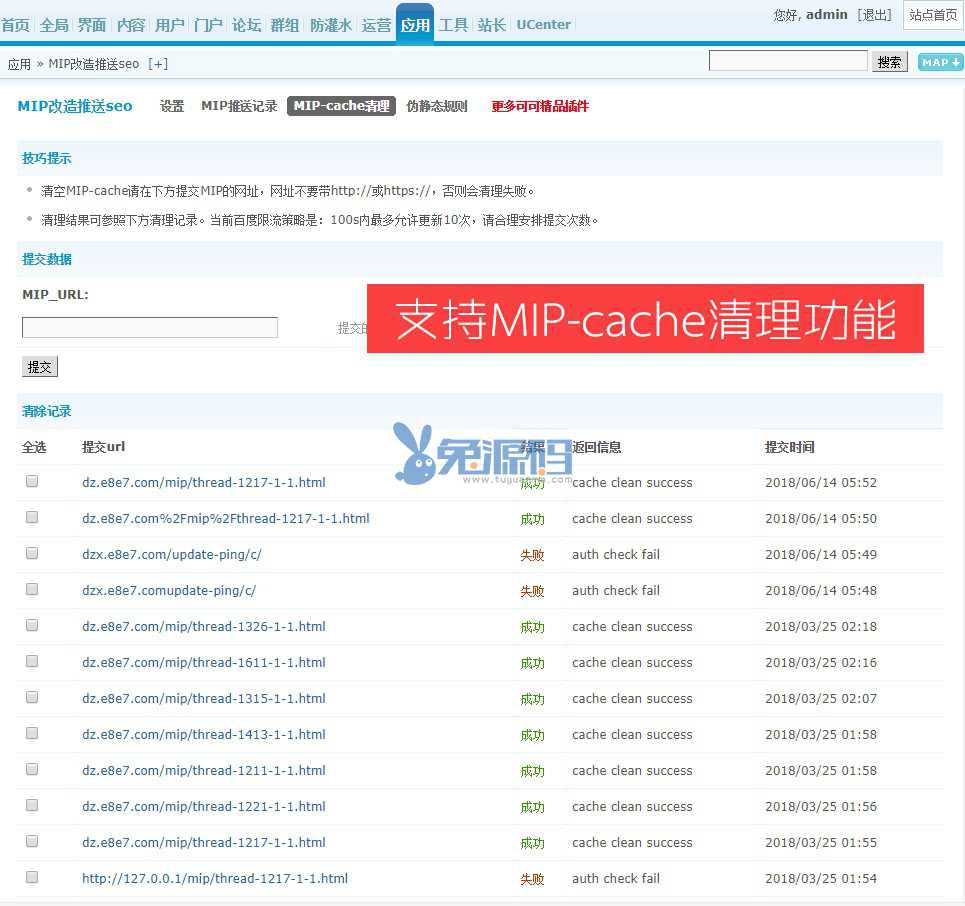Open dzx.e8e7.com/update-ping/c/ link
Viewport: 965px width, 906px height.
tap(172, 555)
